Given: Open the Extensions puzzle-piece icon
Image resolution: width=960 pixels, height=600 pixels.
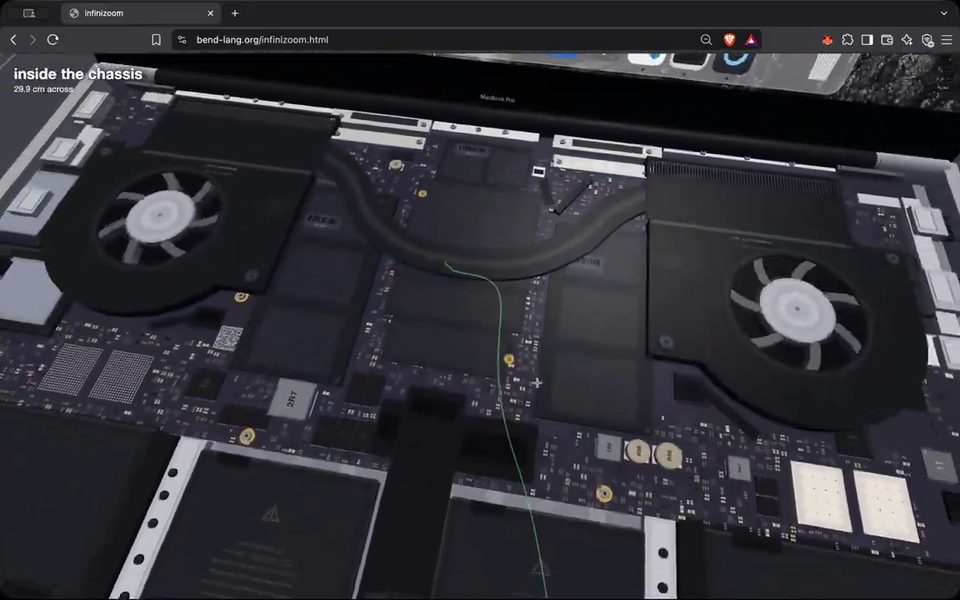Looking at the screenshot, I should click(847, 40).
